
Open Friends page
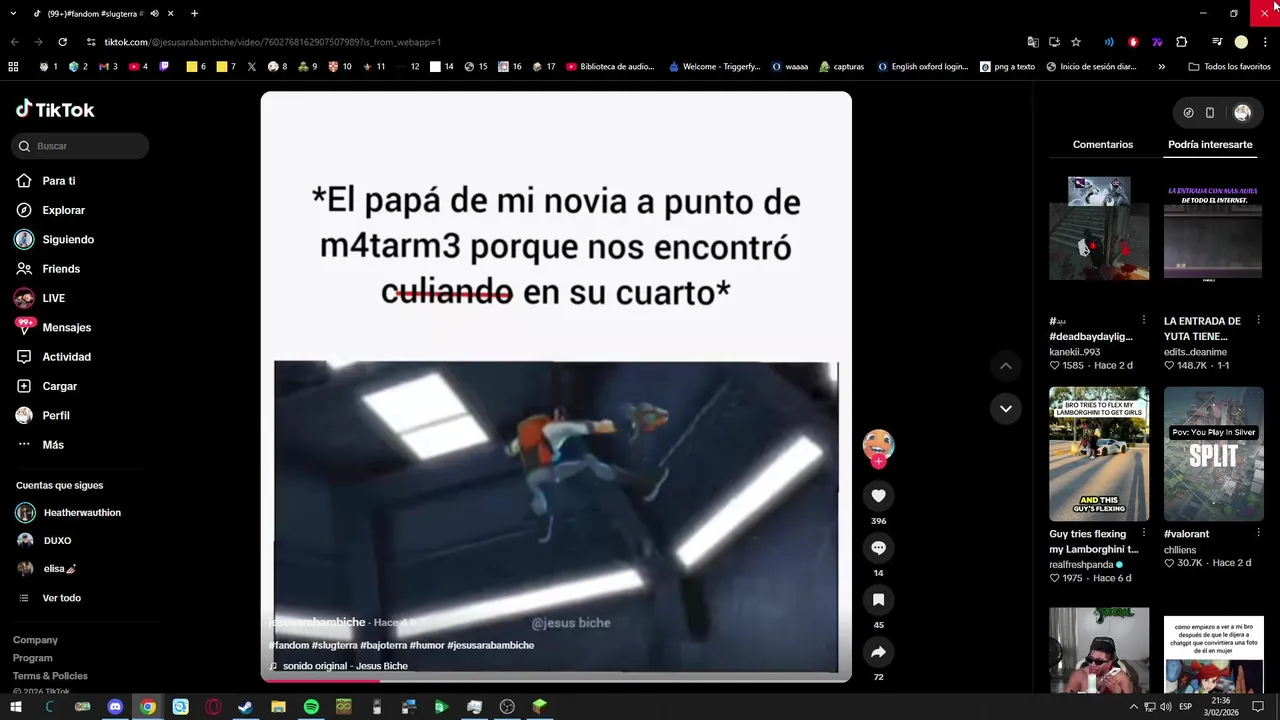[61, 269]
